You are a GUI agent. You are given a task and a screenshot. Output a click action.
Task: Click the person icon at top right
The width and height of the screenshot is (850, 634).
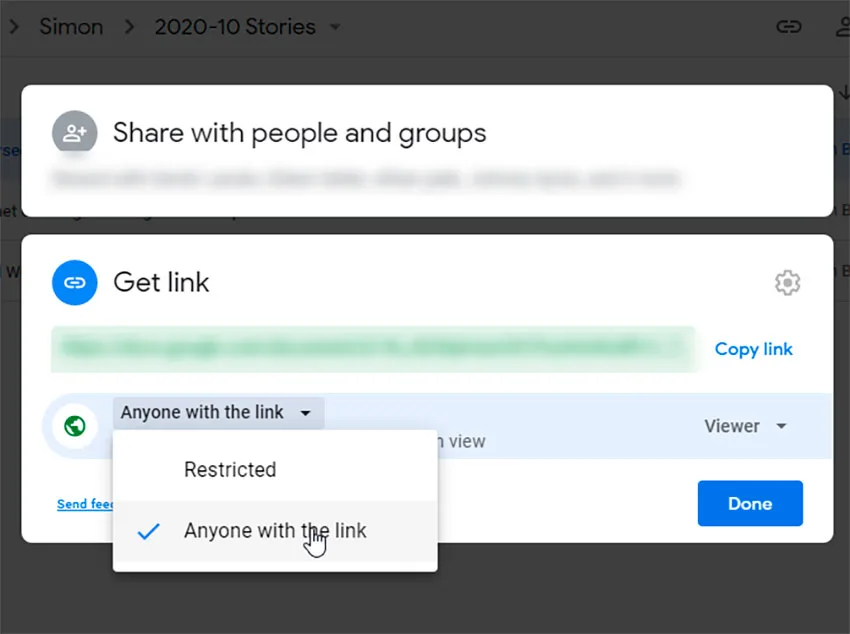(x=843, y=27)
